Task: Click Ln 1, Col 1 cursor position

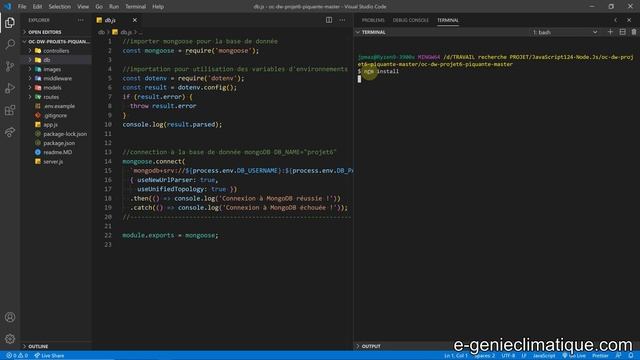Action: 456,356
